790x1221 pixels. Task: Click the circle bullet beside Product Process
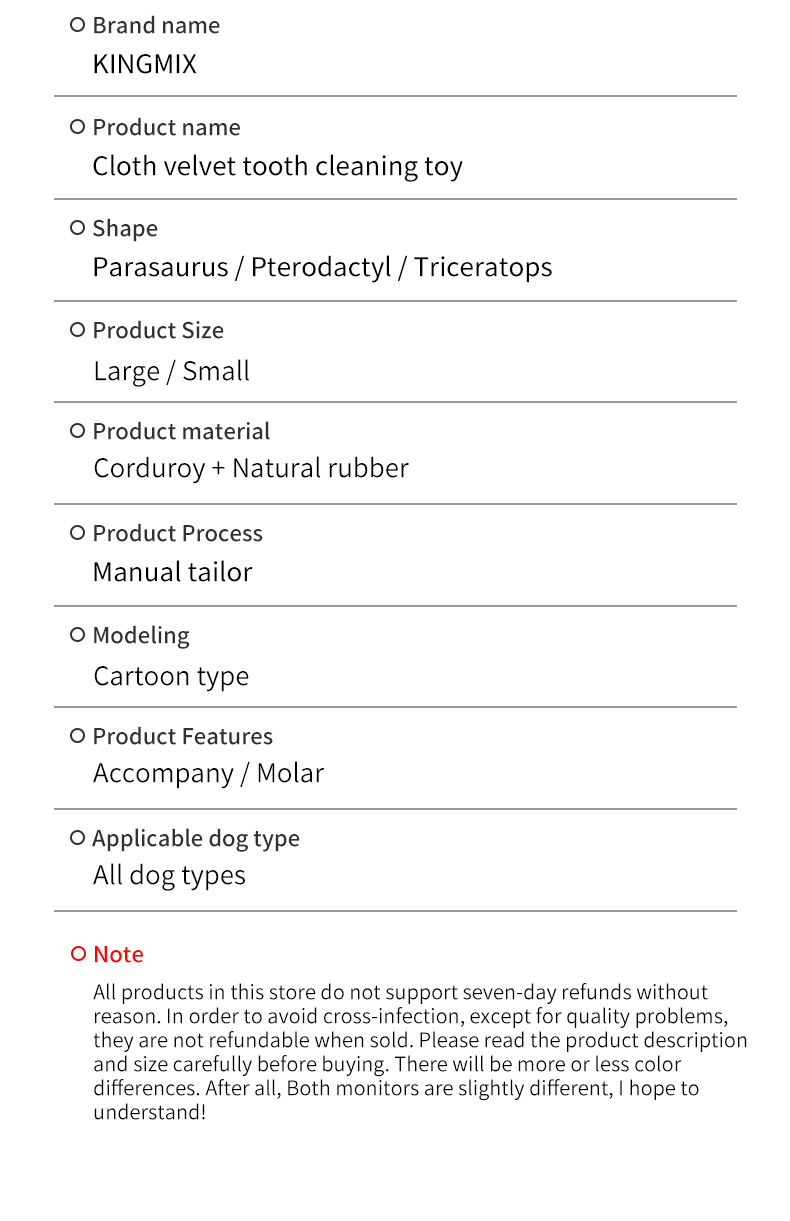click(x=78, y=533)
